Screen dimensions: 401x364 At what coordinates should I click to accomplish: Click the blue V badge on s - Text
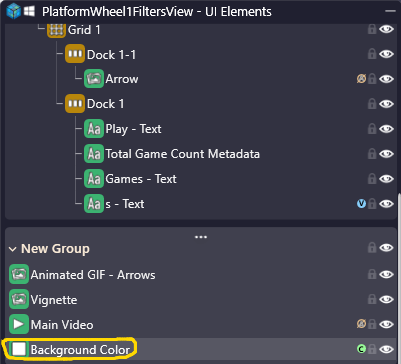point(361,204)
